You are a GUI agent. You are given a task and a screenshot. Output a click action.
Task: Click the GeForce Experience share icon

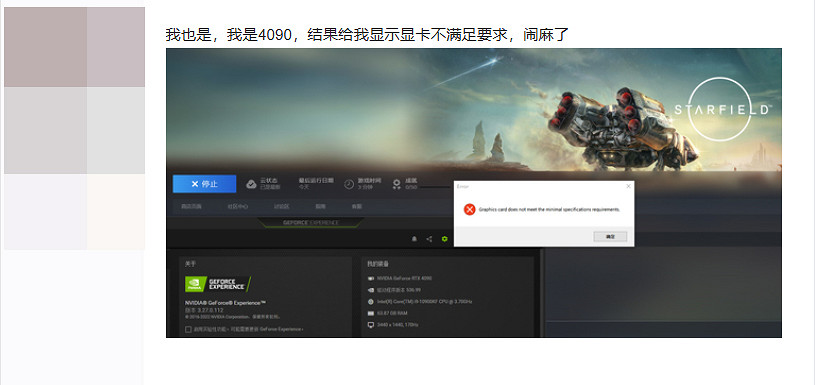click(429, 239)
